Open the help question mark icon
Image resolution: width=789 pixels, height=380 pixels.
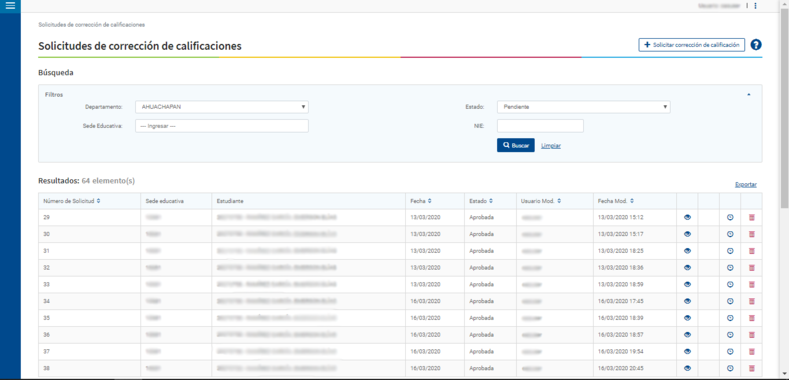tap(755, 45)
